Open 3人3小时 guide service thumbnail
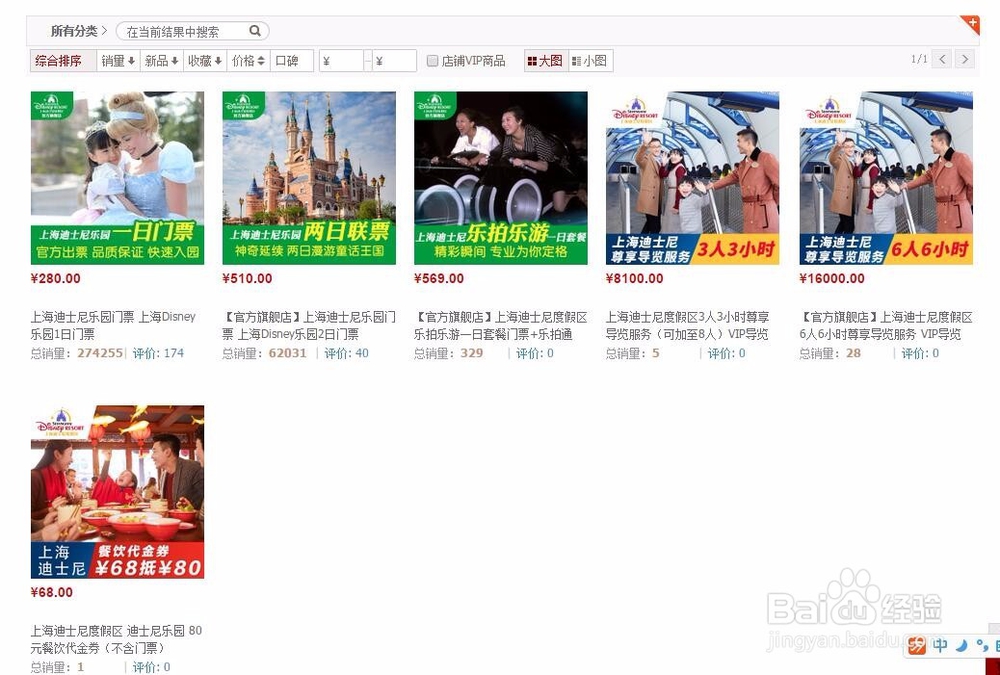Image resolution: width=1000 pixels, height=675 pixels. (x=693, y=178)
